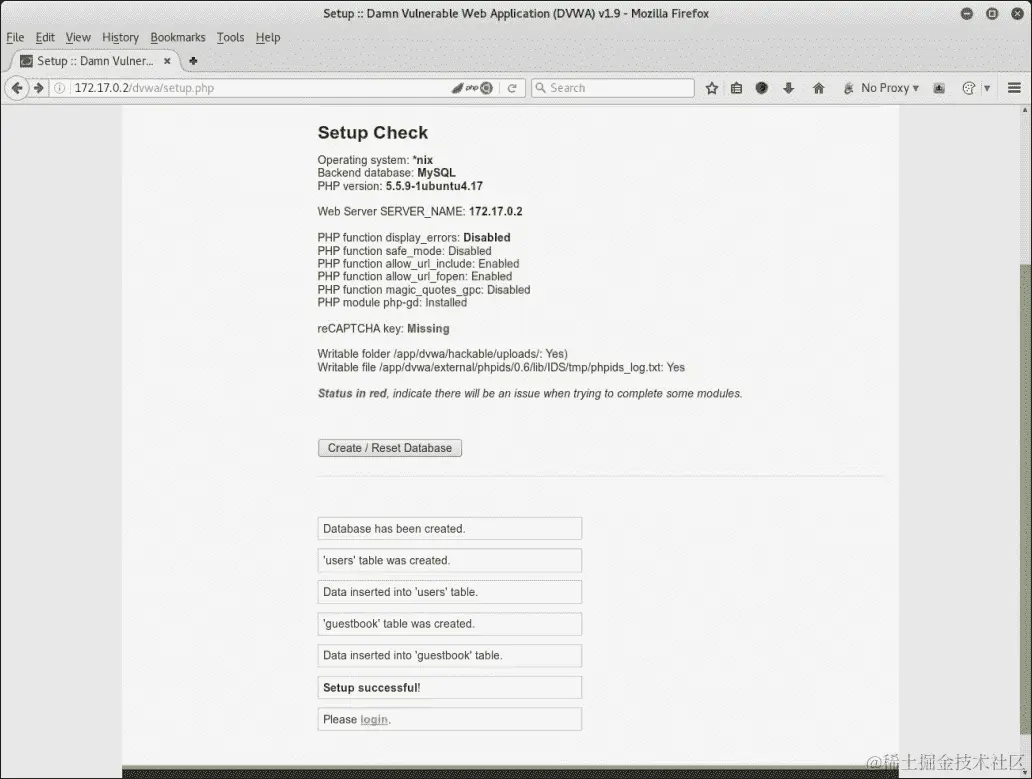Click 'PHP function magic_quotes_gpc: Disabled' line
The image size is (1032, 779).
click(424, 289)
